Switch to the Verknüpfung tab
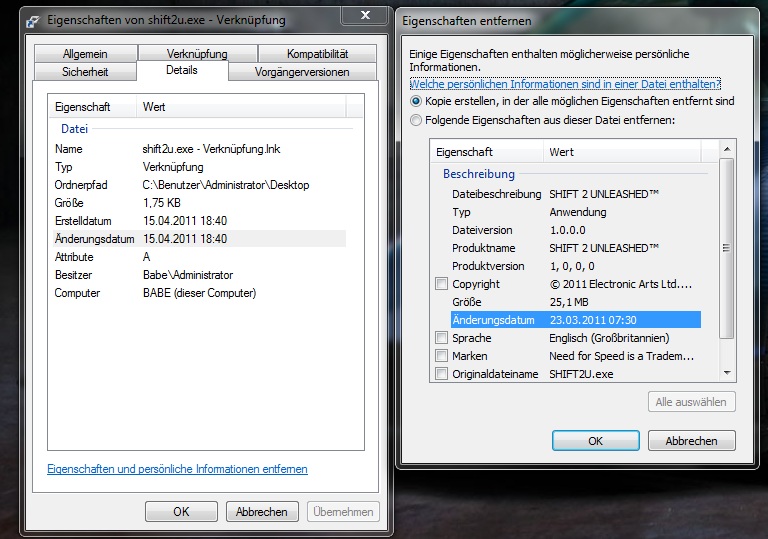 click(197, 53)
